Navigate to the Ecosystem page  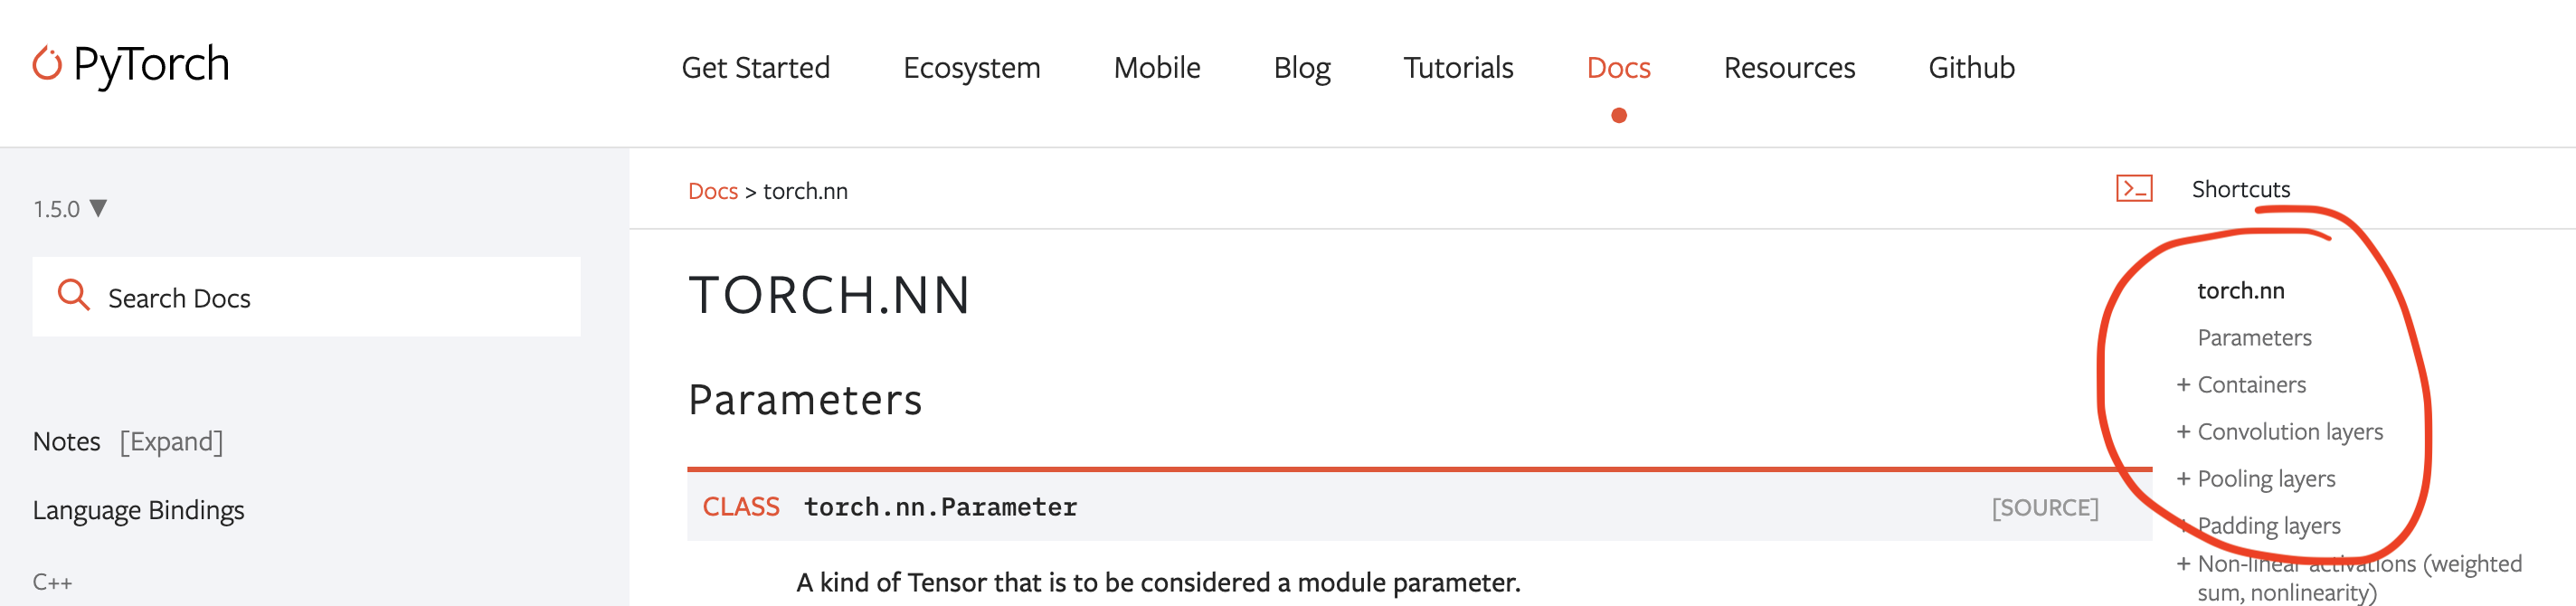click(x=972, y=67)
